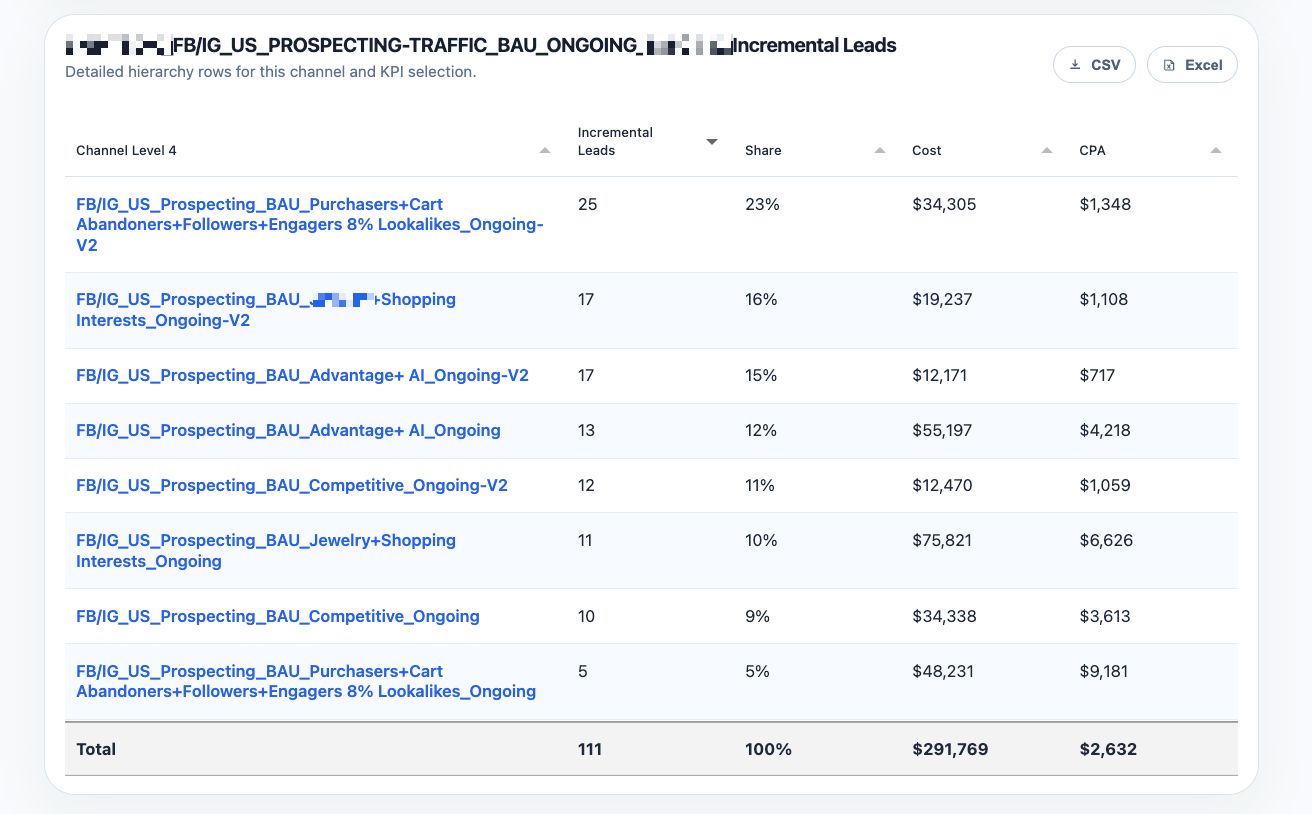
Task: Select the $1,108 CPA cell
Action: pyautogui.click(x=1103, y=300)
